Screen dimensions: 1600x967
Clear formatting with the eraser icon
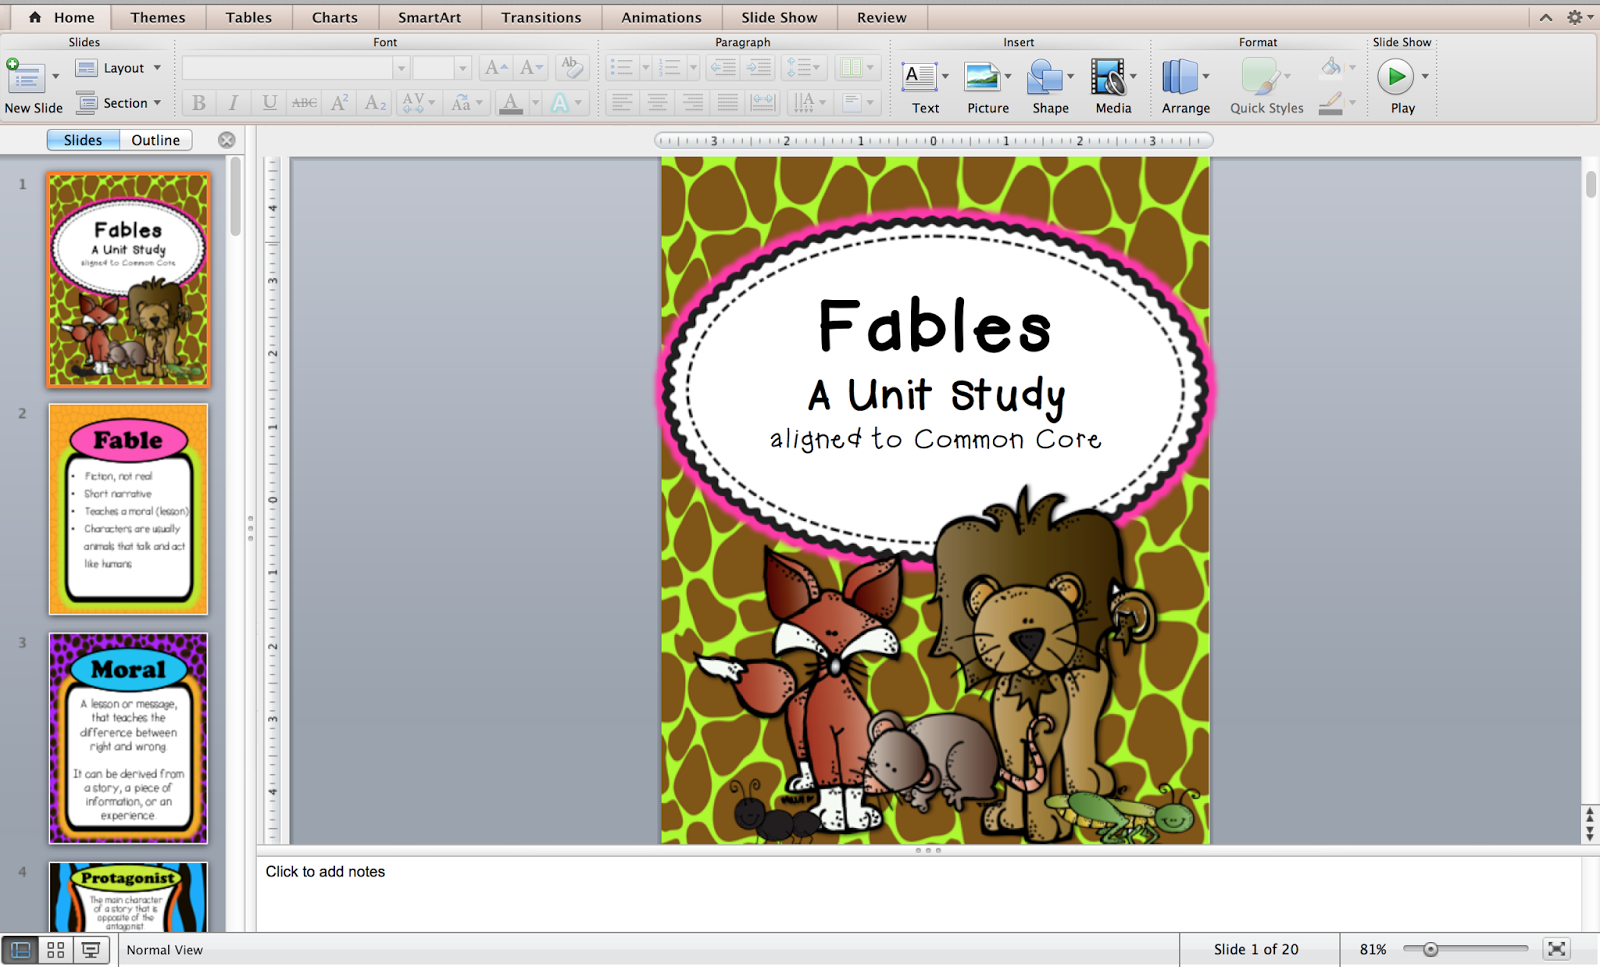click(571, 68)
